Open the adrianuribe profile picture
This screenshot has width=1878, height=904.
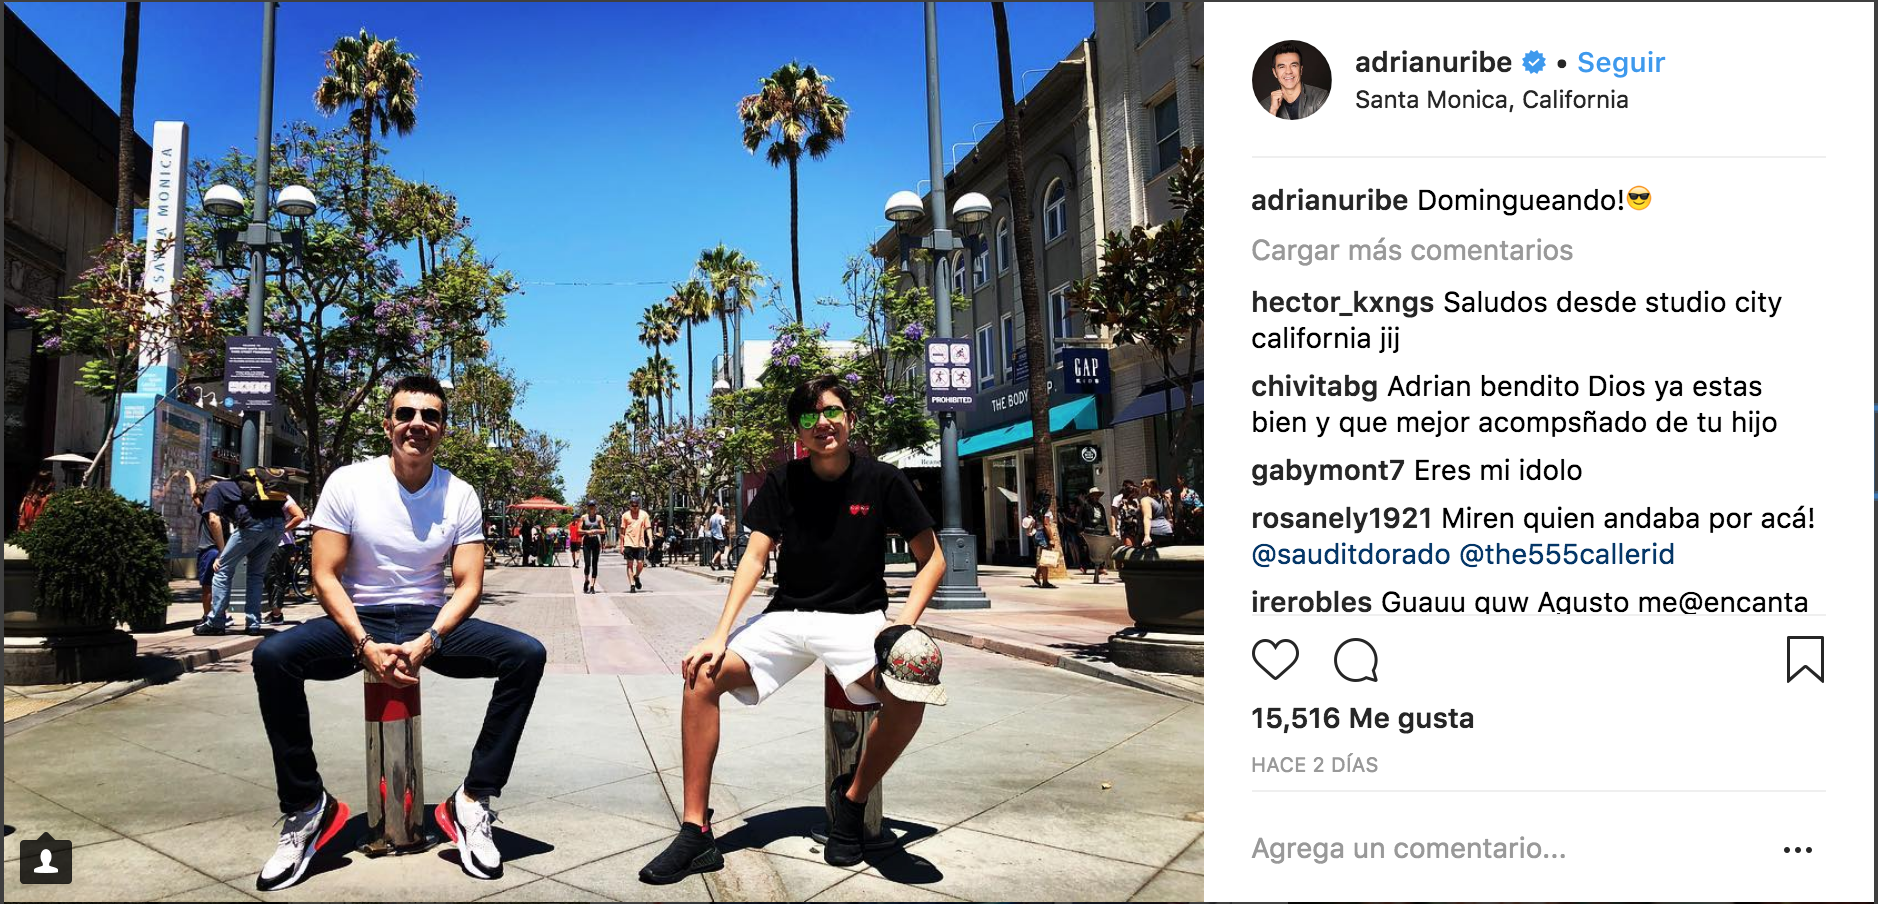(x=1292, y=80)
